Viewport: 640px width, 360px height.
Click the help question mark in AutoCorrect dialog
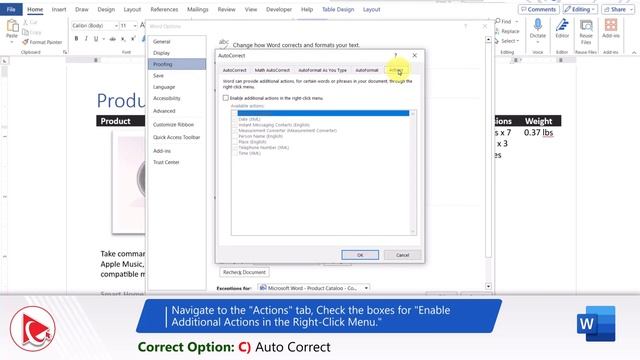(x=395, y=55)
